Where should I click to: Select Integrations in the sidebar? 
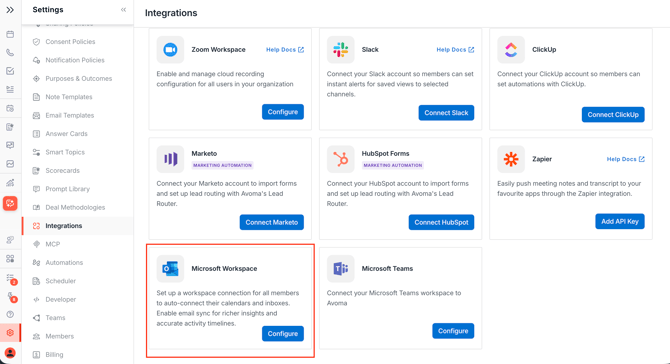coord(64,226)
